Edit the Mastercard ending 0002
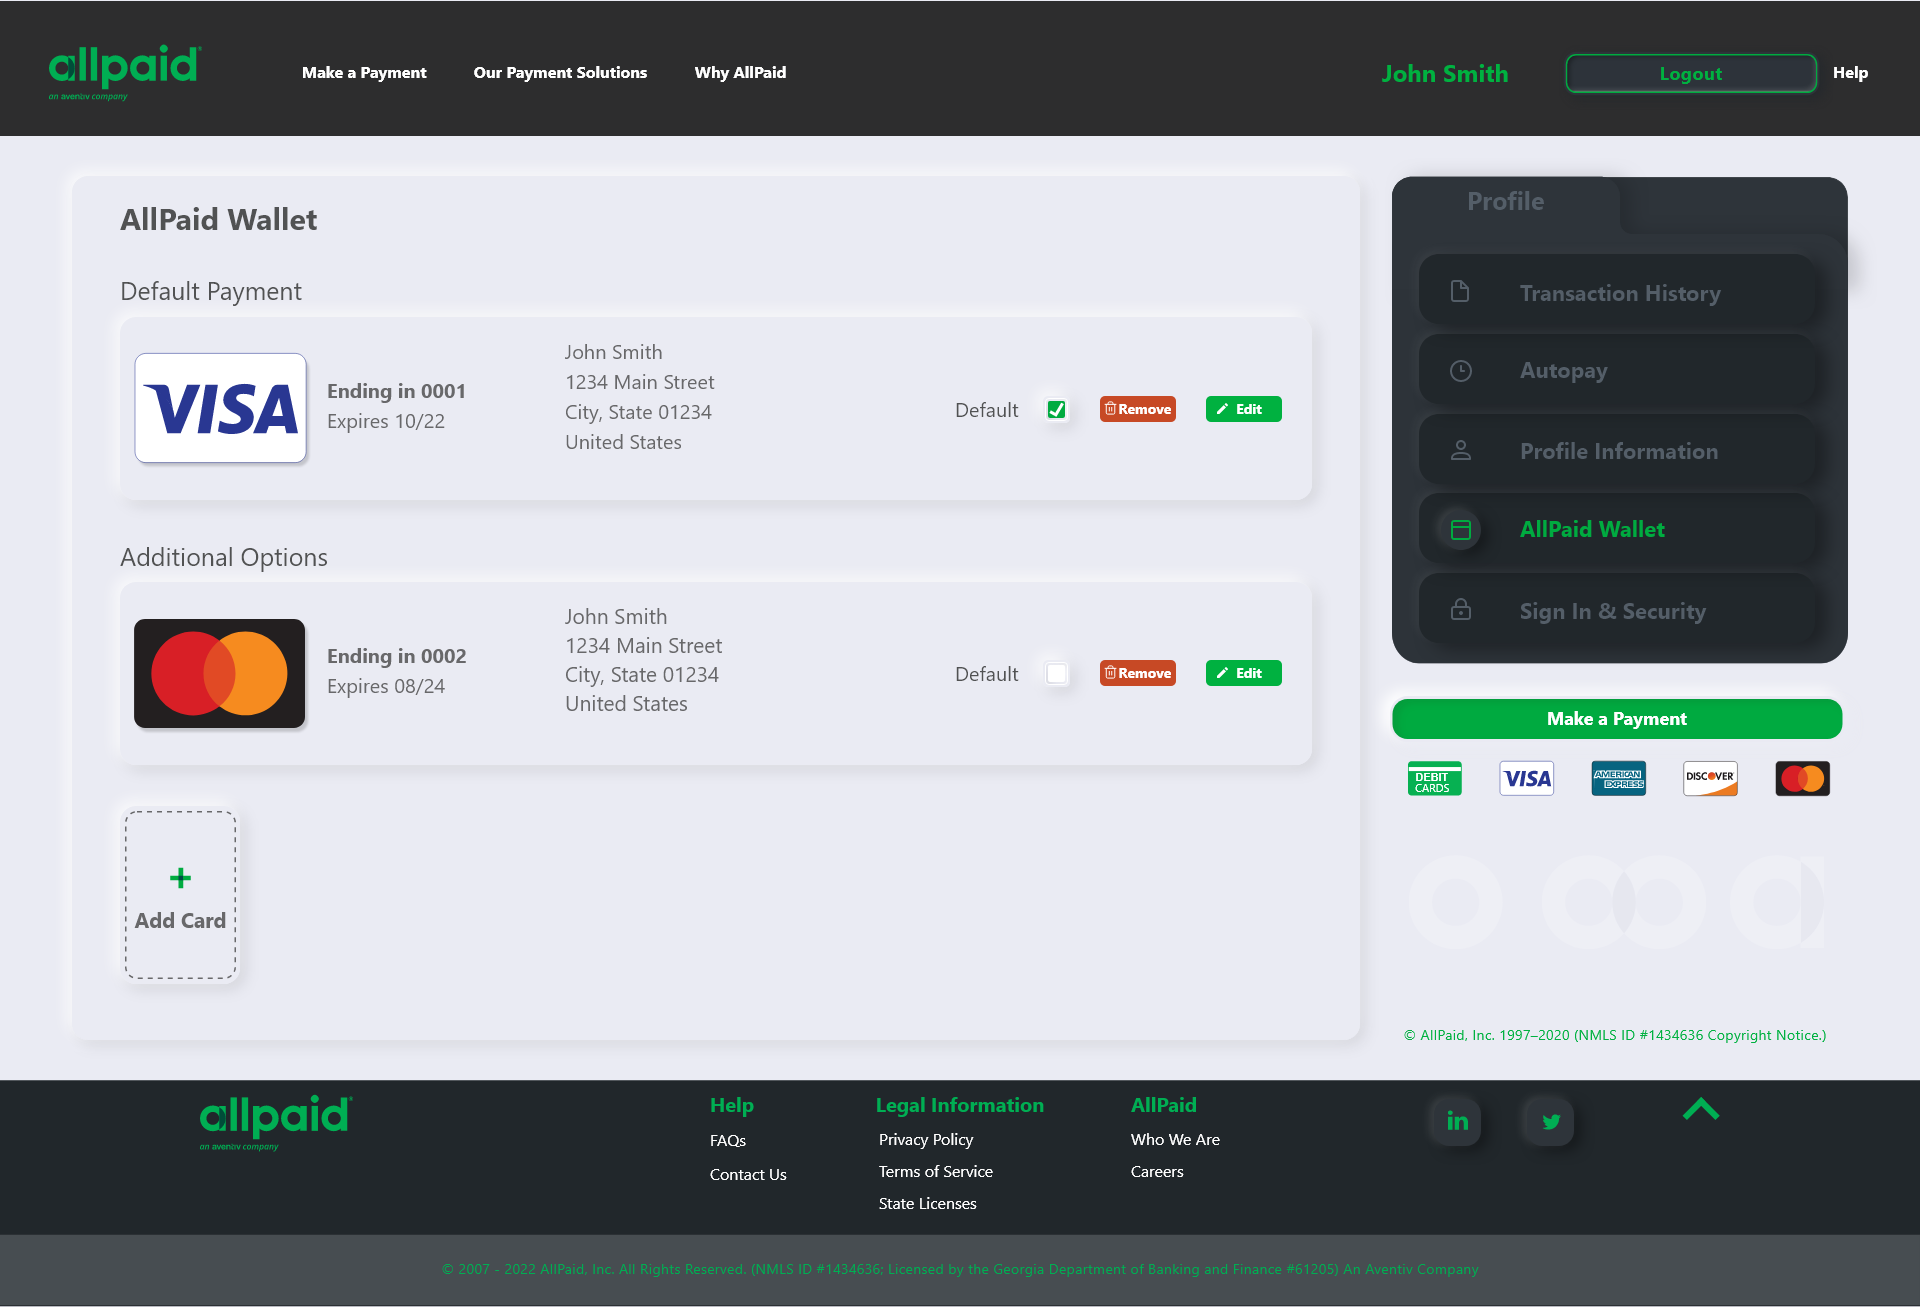The height and width of the screenshot is (1307, 1920). click(x=1243, y=673)
